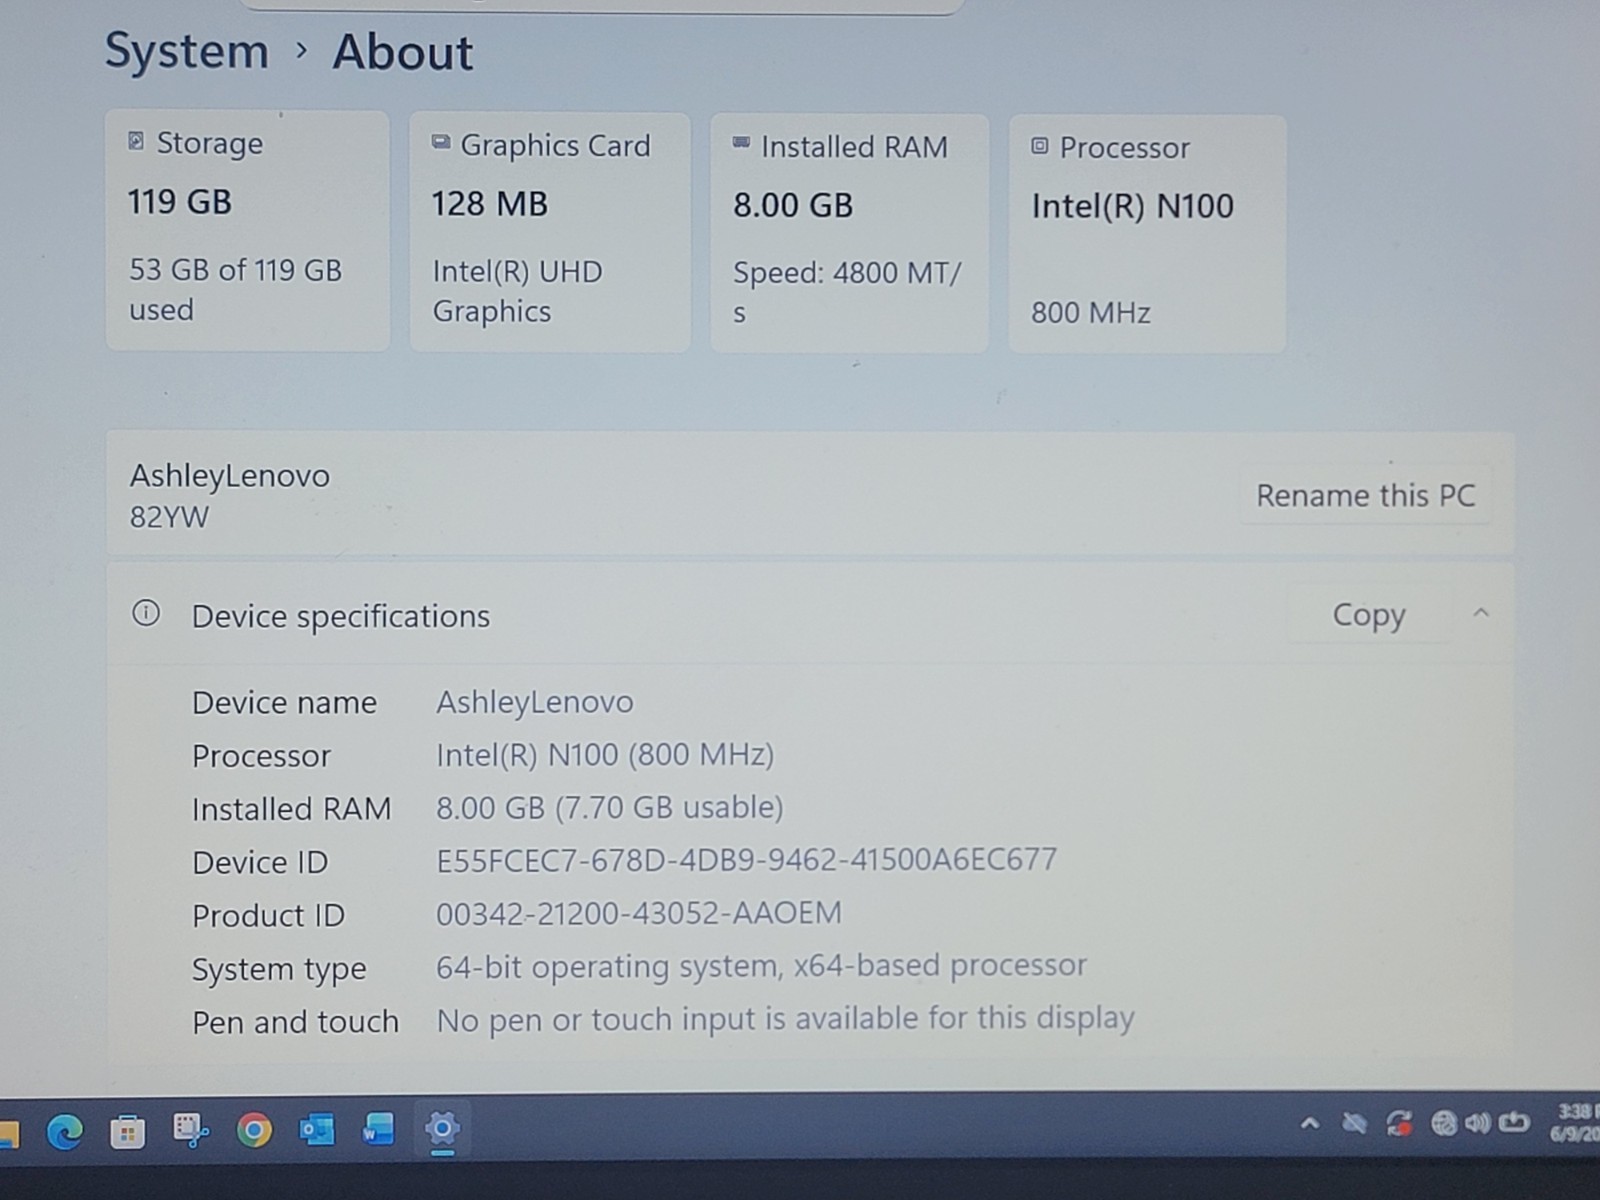Viewport: 1600px width, 1200px height.
Task: Click the AshleyLenovo PC name header
Action: click(x=229, y=476)
